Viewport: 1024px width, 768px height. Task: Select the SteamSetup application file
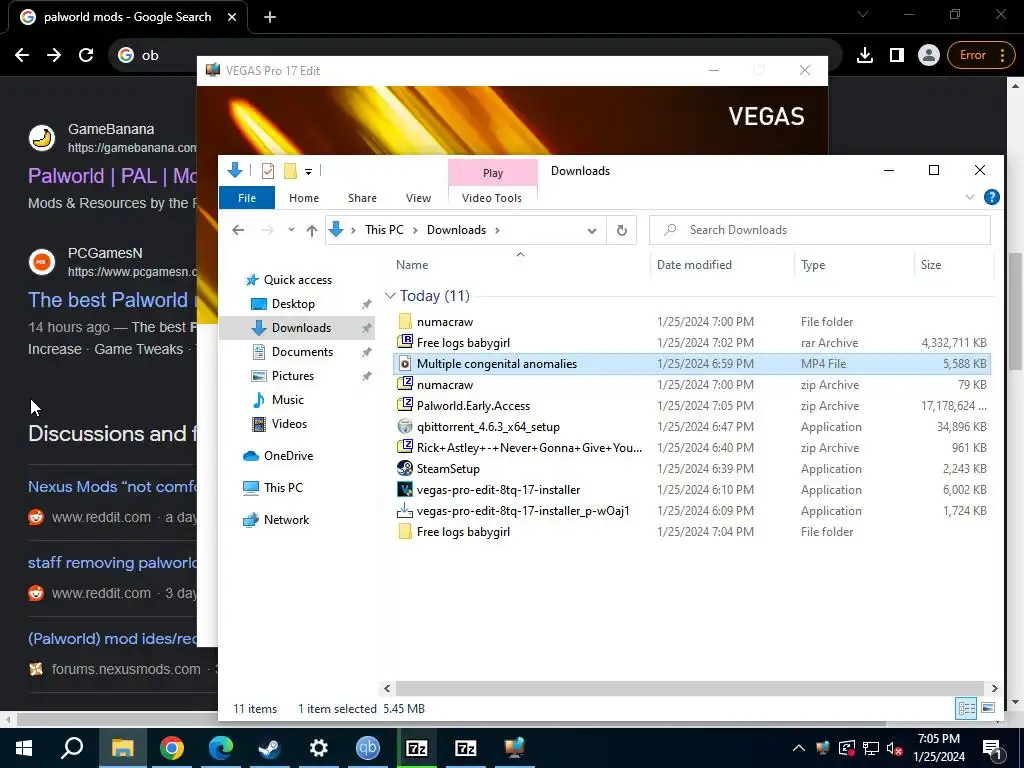pyautogui.click(x=448, y=468)
